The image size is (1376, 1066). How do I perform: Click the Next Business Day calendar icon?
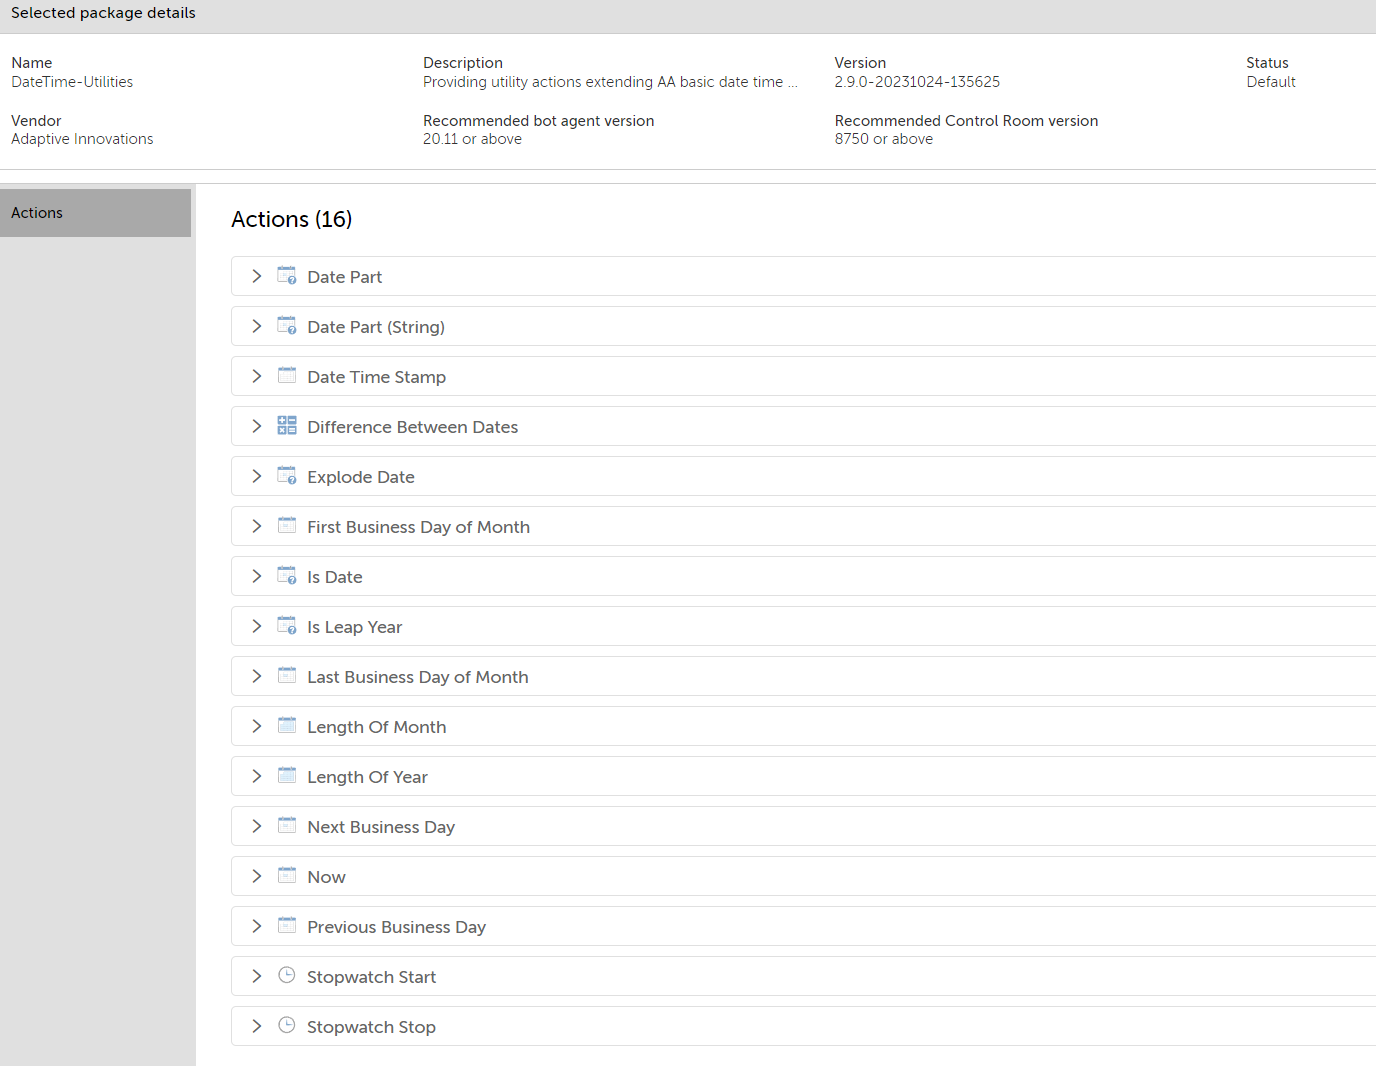pos(287,826)
